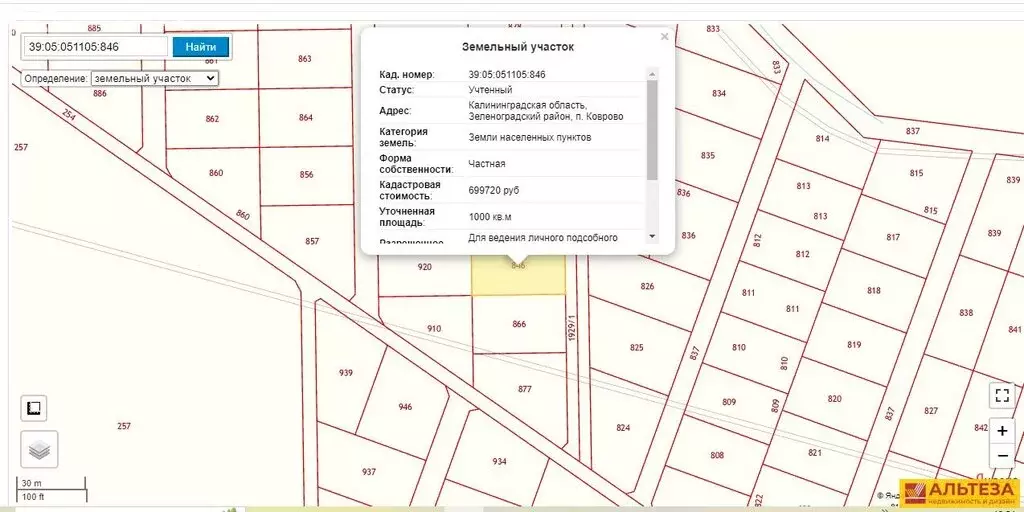Click area value 1000 кв.м
The width and height of the screenshot is (1024, 512).
tap(490, 216)
